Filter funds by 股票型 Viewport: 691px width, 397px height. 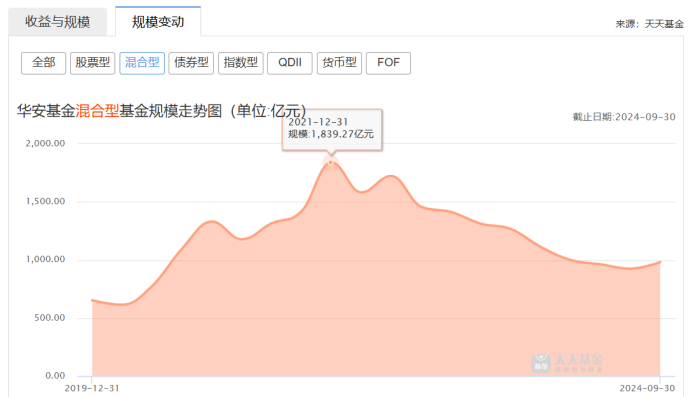93,63
